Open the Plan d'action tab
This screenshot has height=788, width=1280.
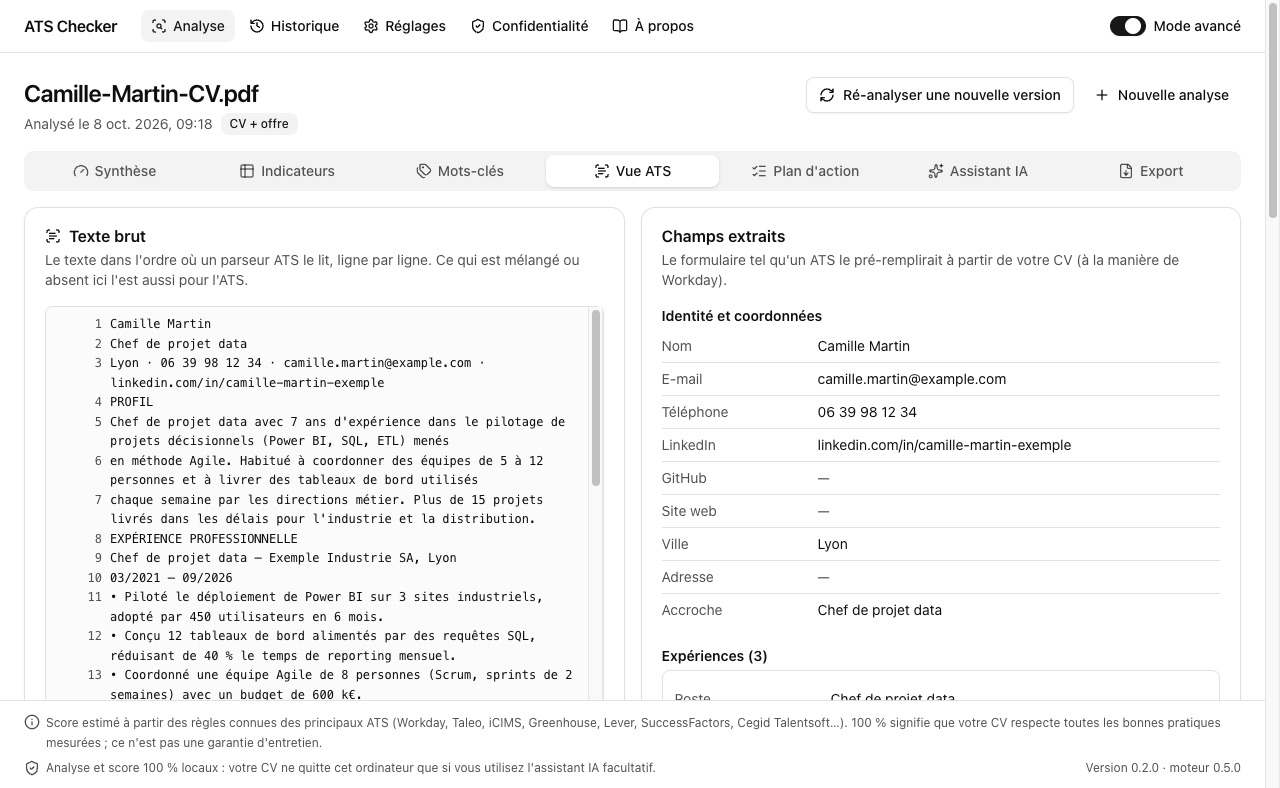805,171
